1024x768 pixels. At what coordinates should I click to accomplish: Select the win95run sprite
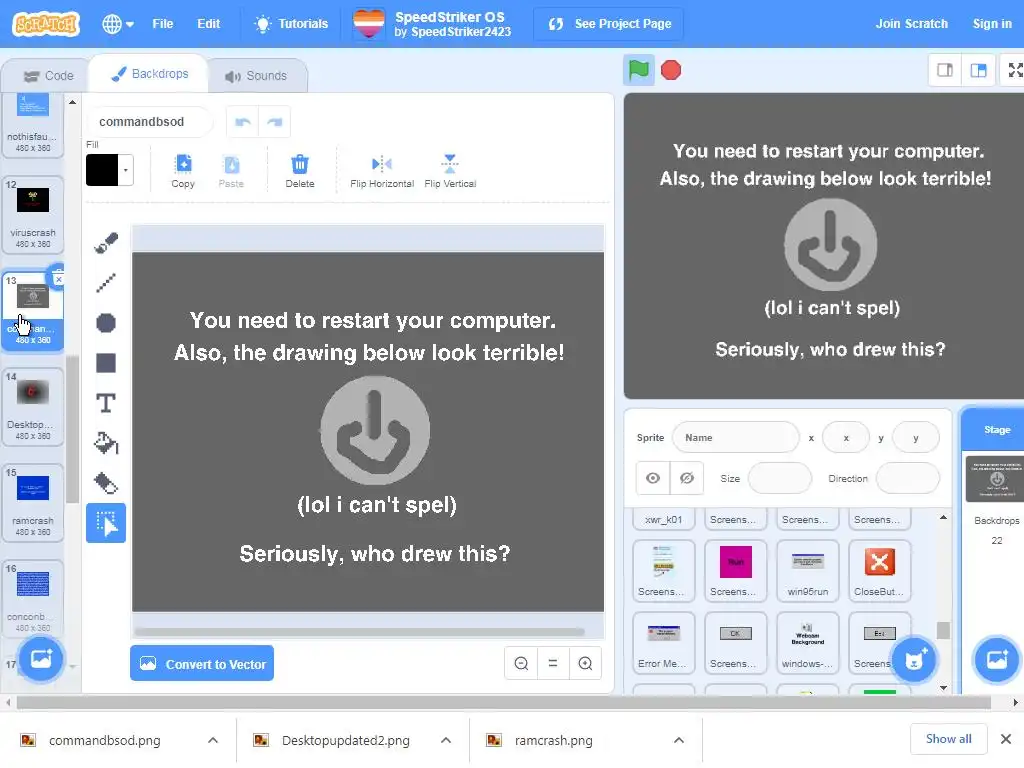point(807,570)
